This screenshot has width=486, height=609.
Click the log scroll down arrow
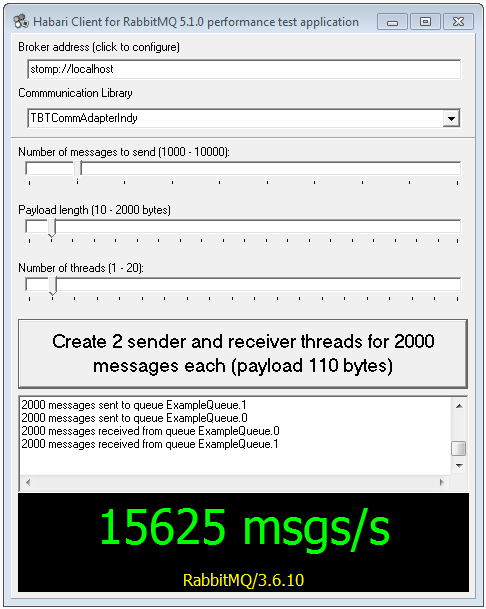[459, 466]
